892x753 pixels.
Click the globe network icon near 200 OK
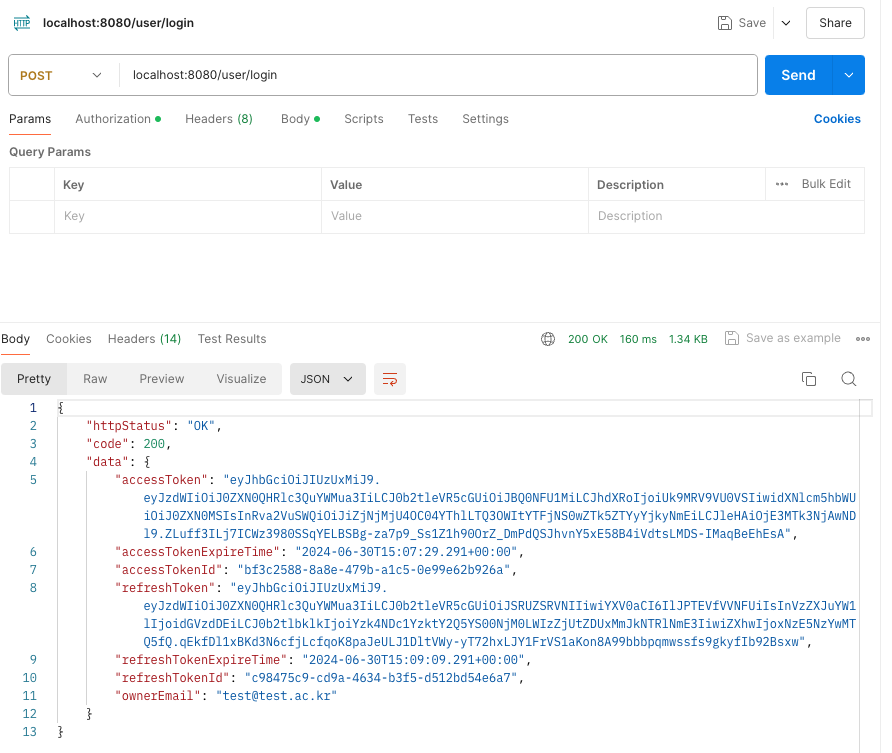[548, 339]
